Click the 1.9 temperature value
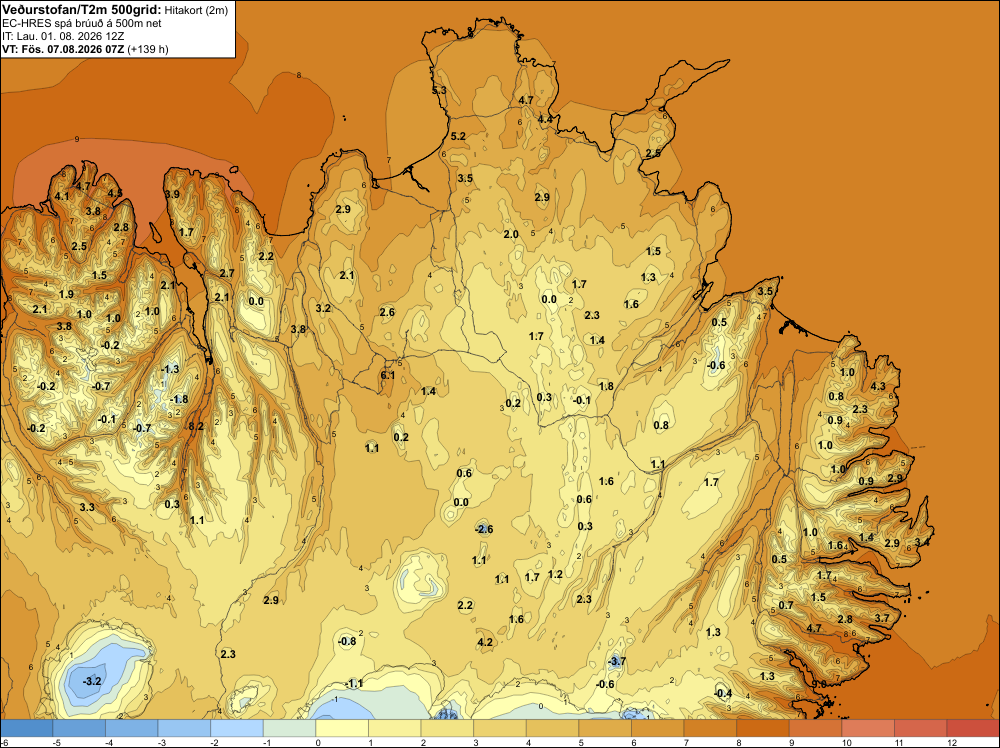This screenshot has width=1000, height=748. tap(66, 294)
